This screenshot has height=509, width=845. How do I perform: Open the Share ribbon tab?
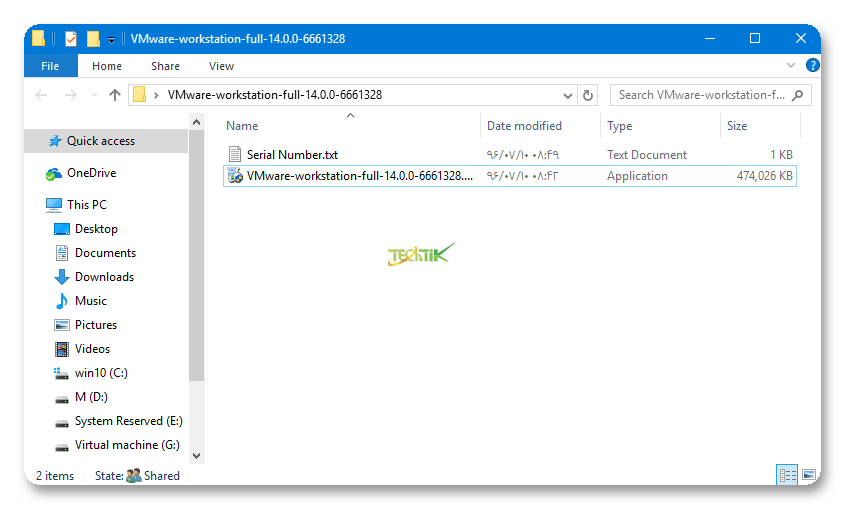coord(165,66)
